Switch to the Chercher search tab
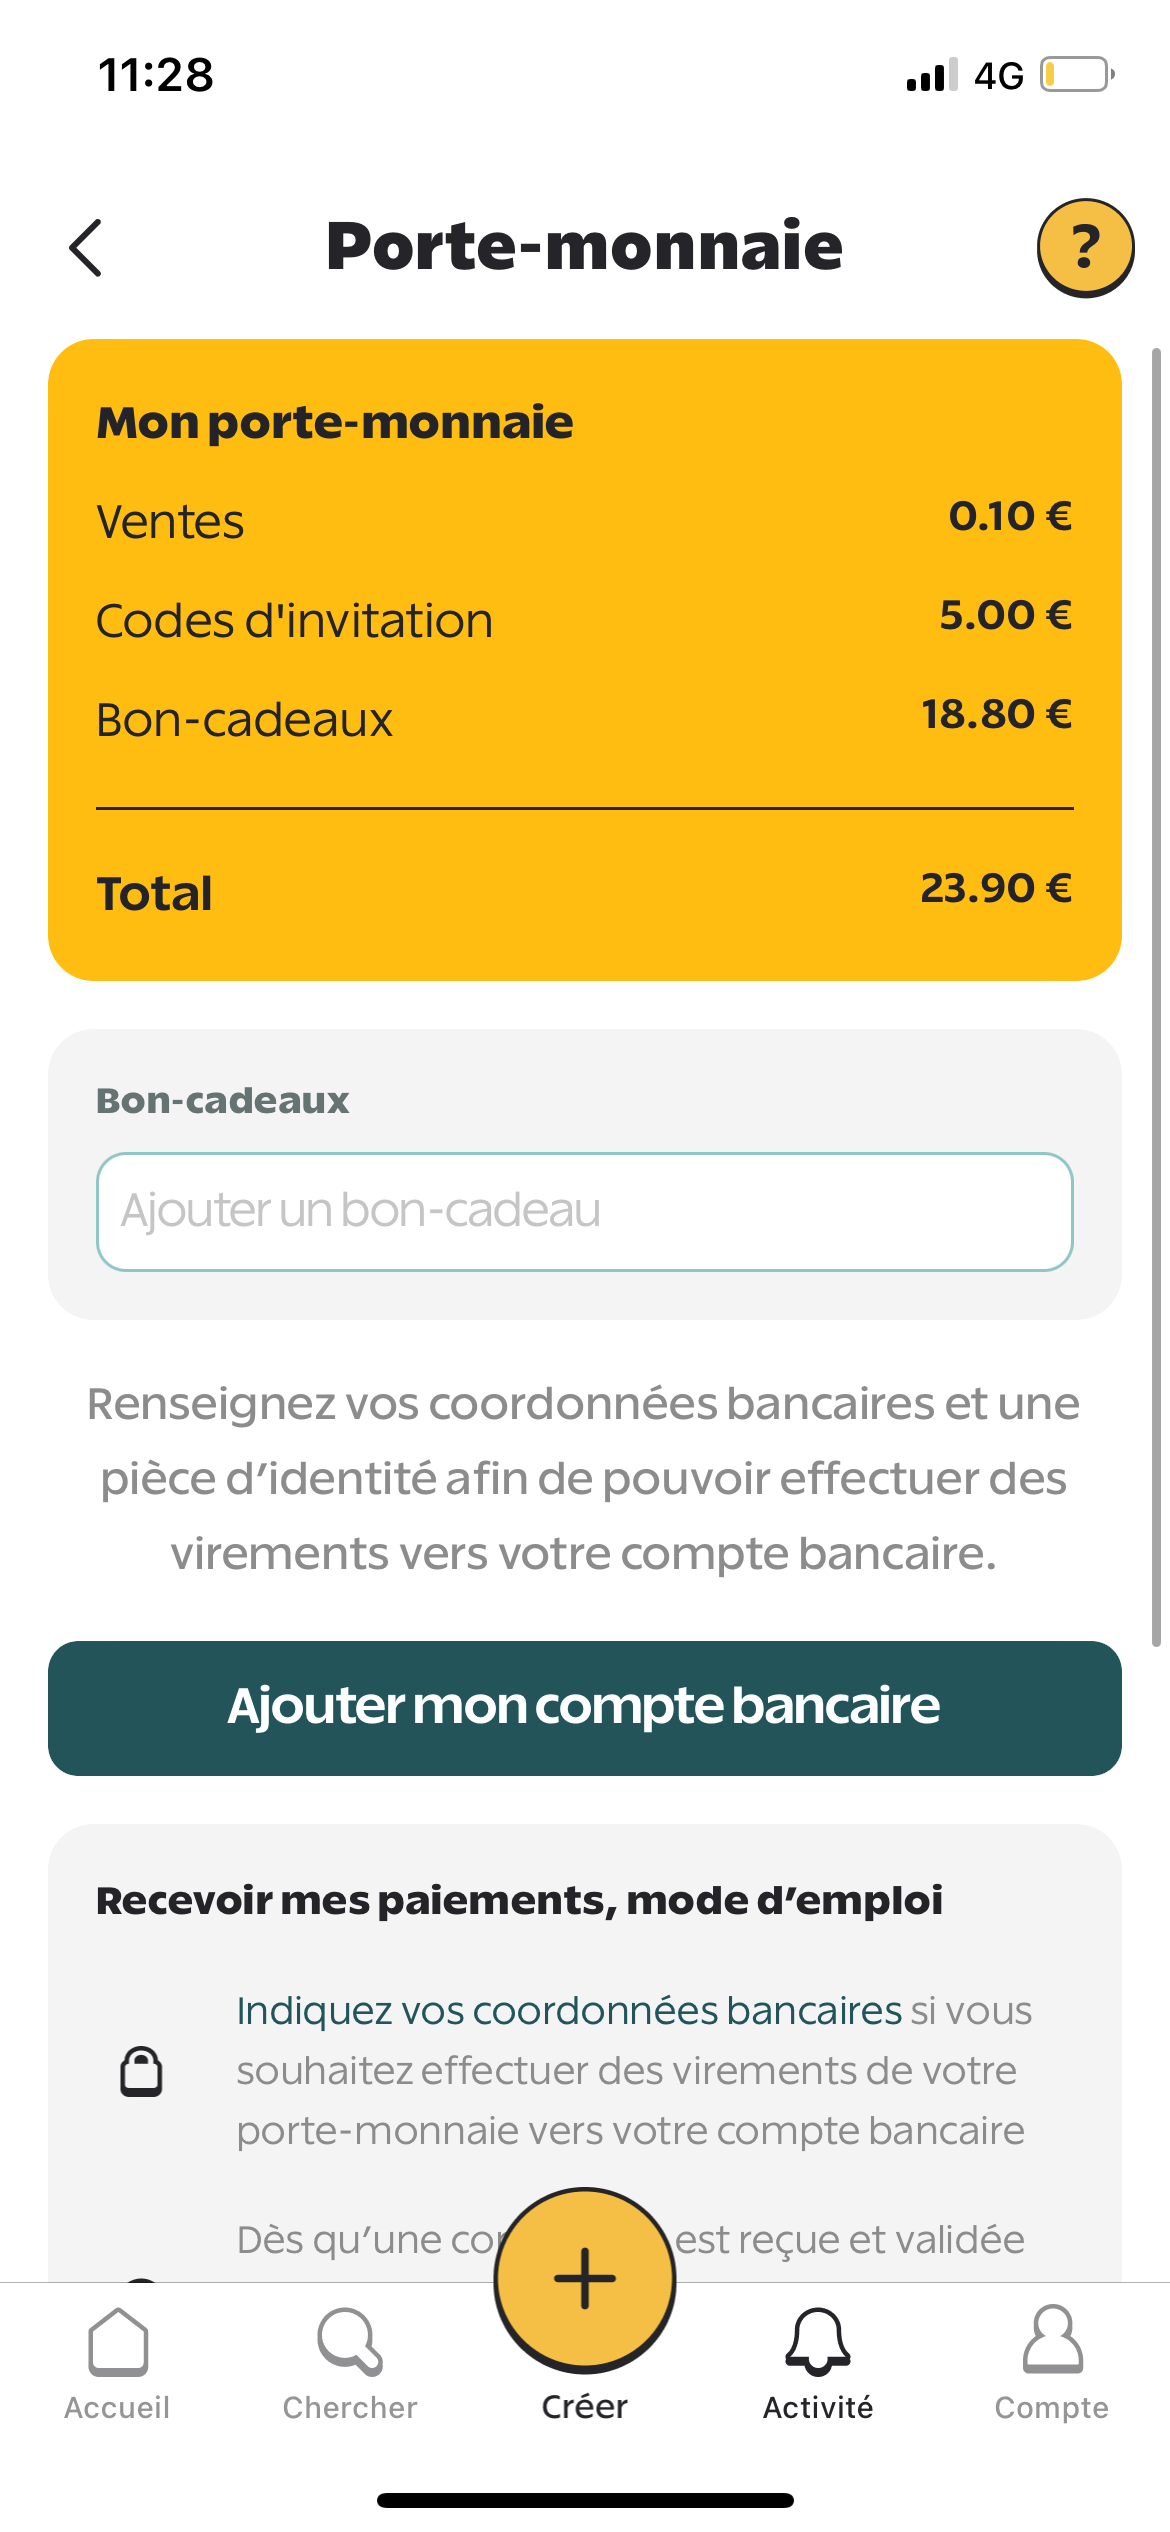 click(350, 2364)
